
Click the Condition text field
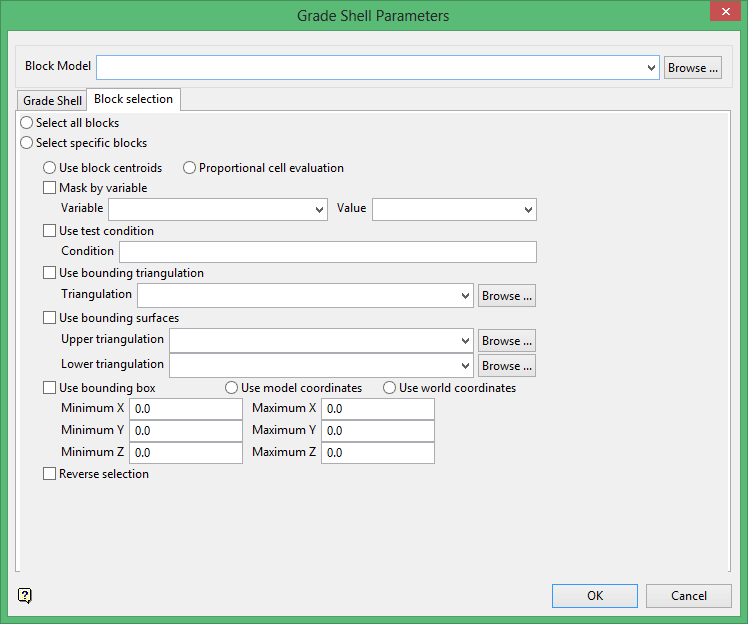(327, 252)
